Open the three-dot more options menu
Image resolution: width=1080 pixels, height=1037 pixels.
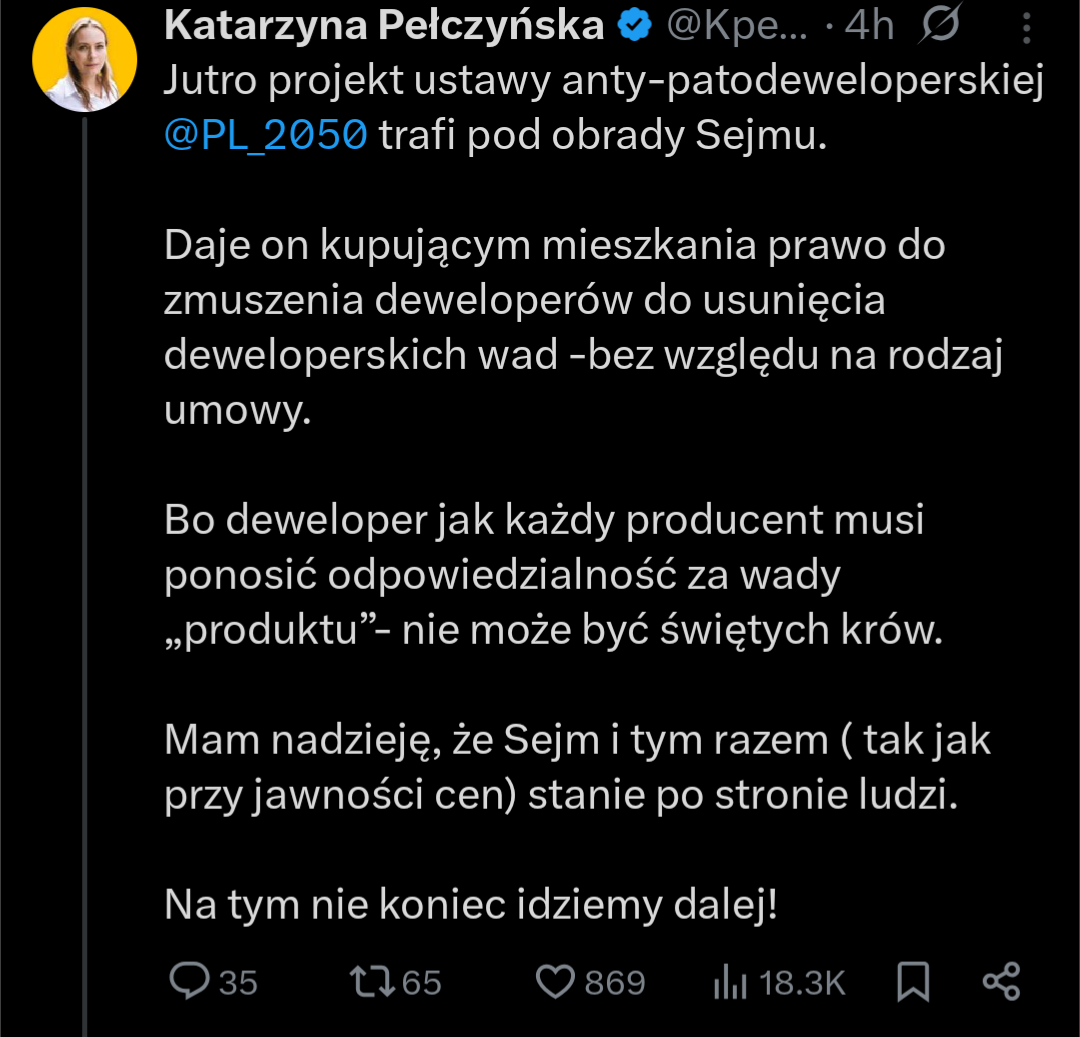tap(1026, 30)
